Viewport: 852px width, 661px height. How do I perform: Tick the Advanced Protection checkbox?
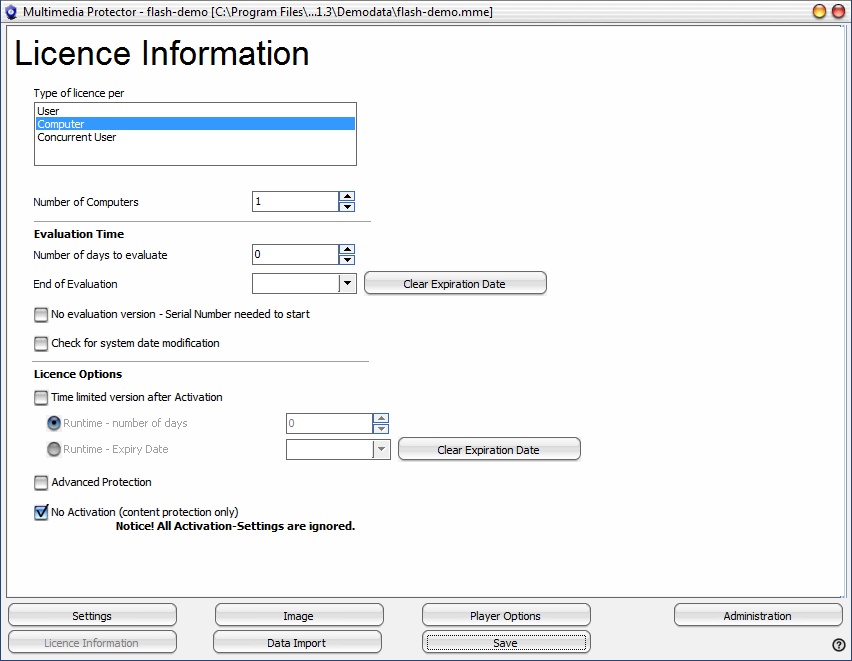coord(41,482)
